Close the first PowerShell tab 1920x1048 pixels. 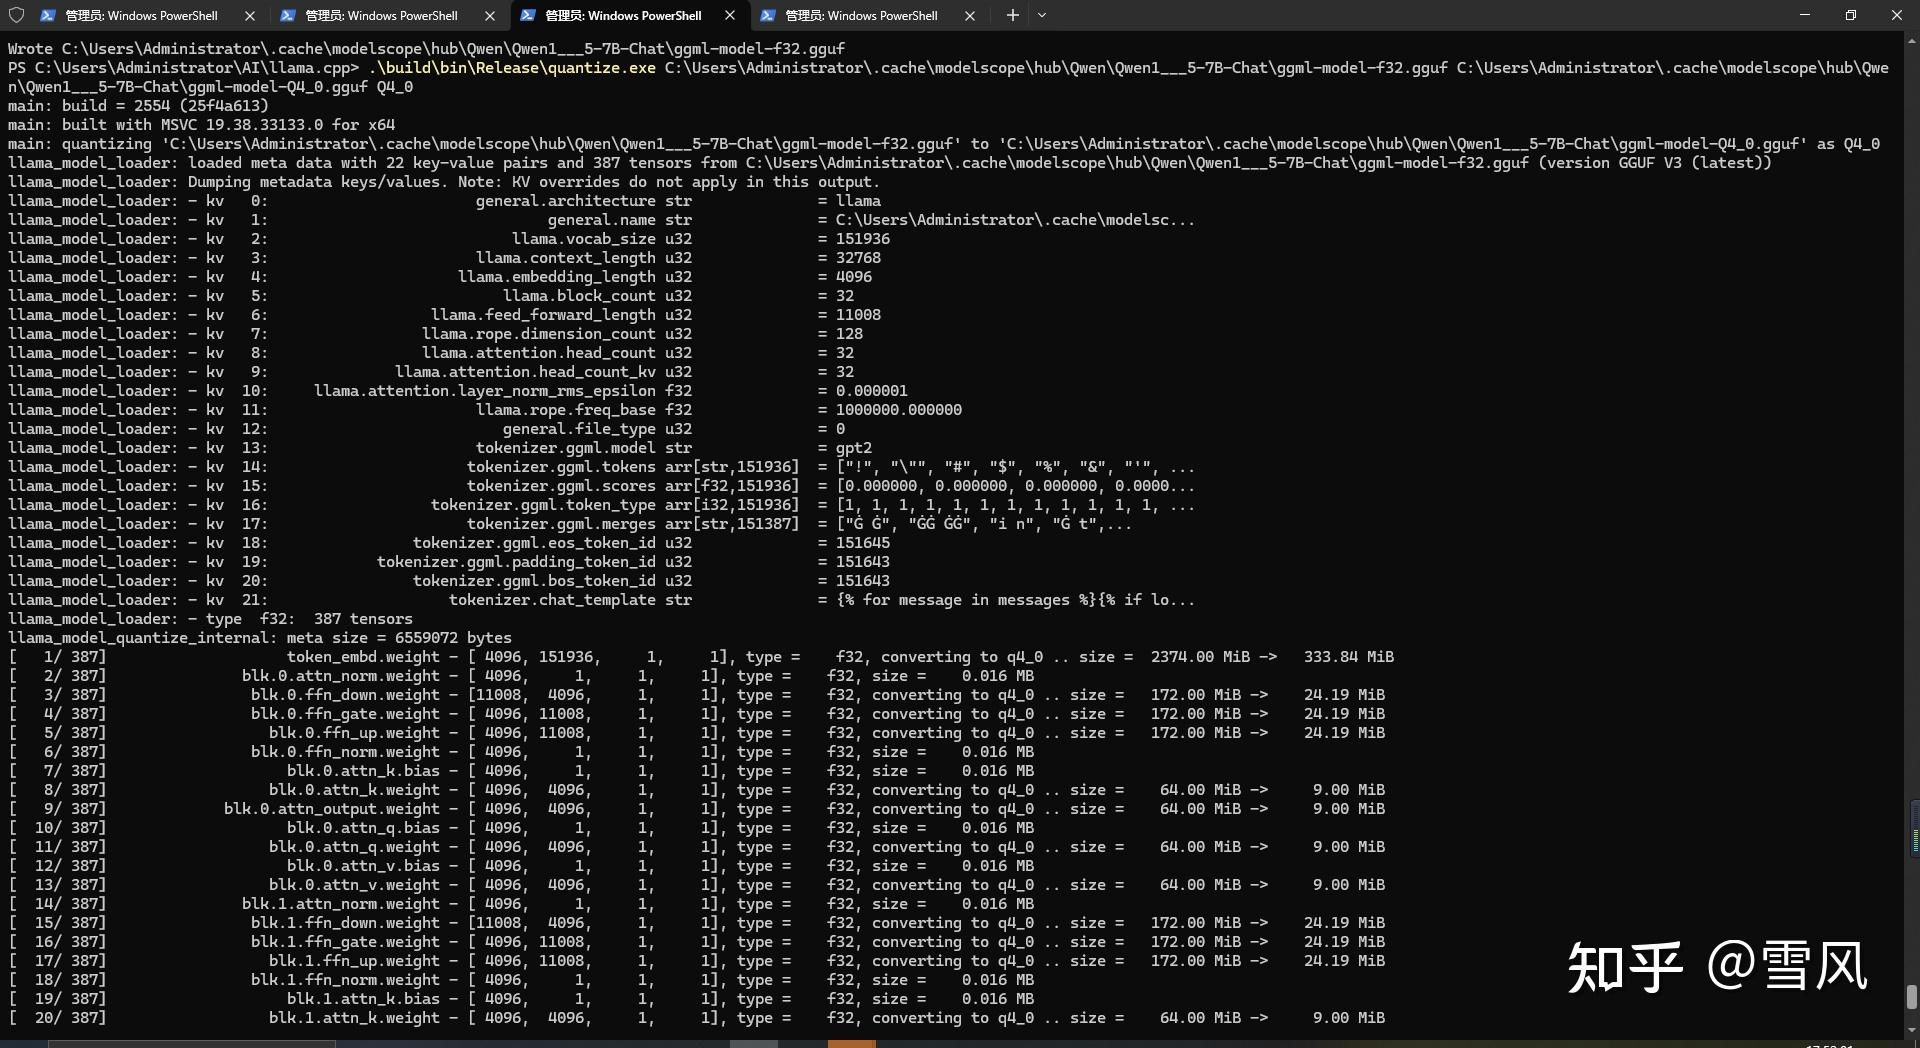(x=250, y=15)
